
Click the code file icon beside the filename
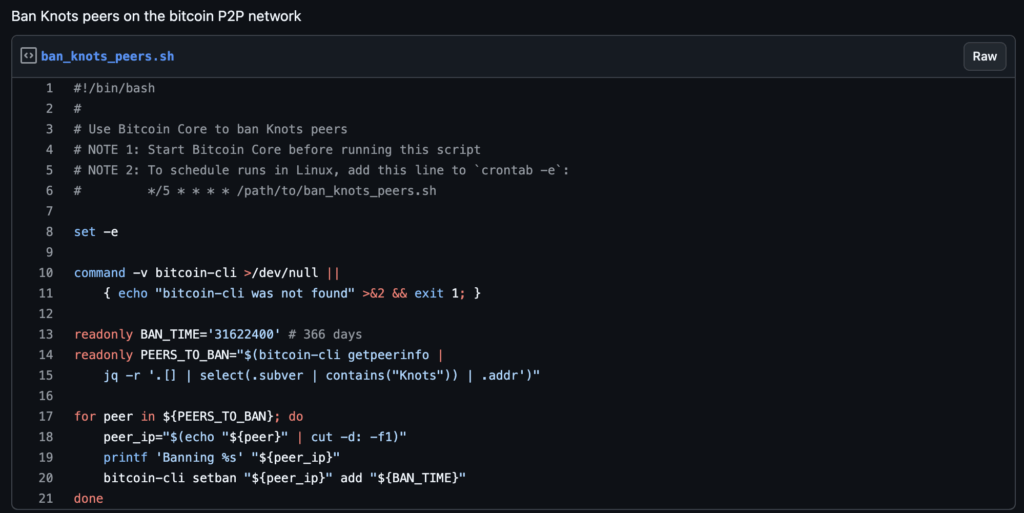click(x=28, y=56)
